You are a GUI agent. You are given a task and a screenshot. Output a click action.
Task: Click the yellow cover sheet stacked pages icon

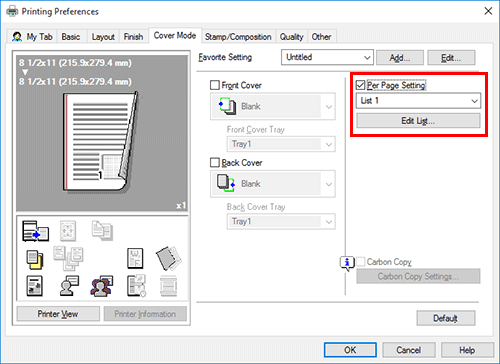click(35, 260)
